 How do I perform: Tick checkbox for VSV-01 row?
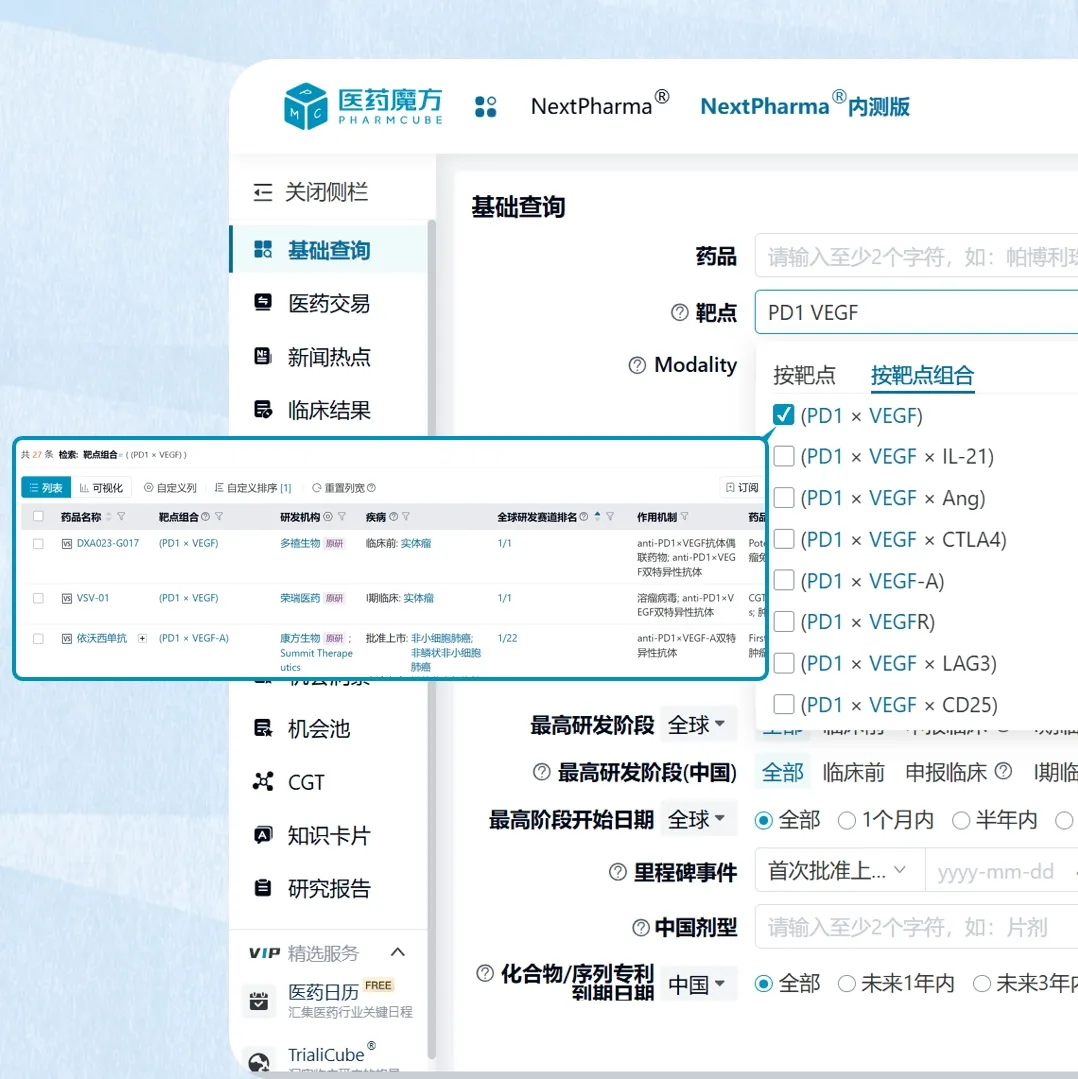click(39, 598)
